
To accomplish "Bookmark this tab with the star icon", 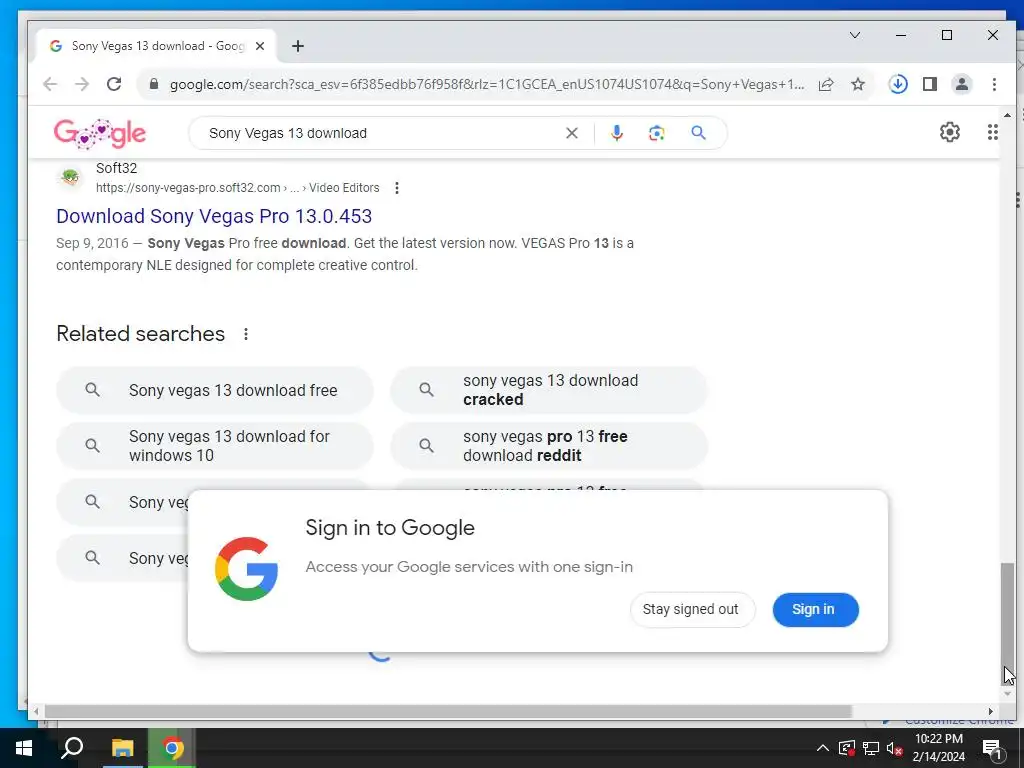I will (x=857, y=84).
